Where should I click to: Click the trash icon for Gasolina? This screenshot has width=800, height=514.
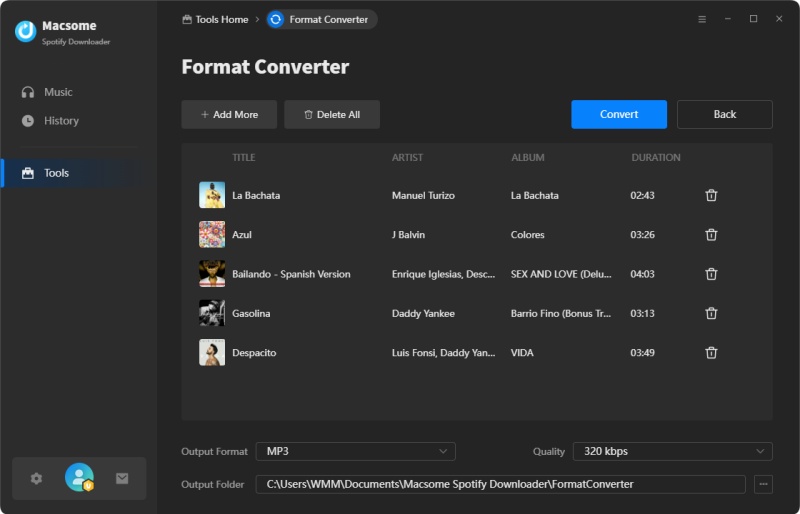pos(711,313)
